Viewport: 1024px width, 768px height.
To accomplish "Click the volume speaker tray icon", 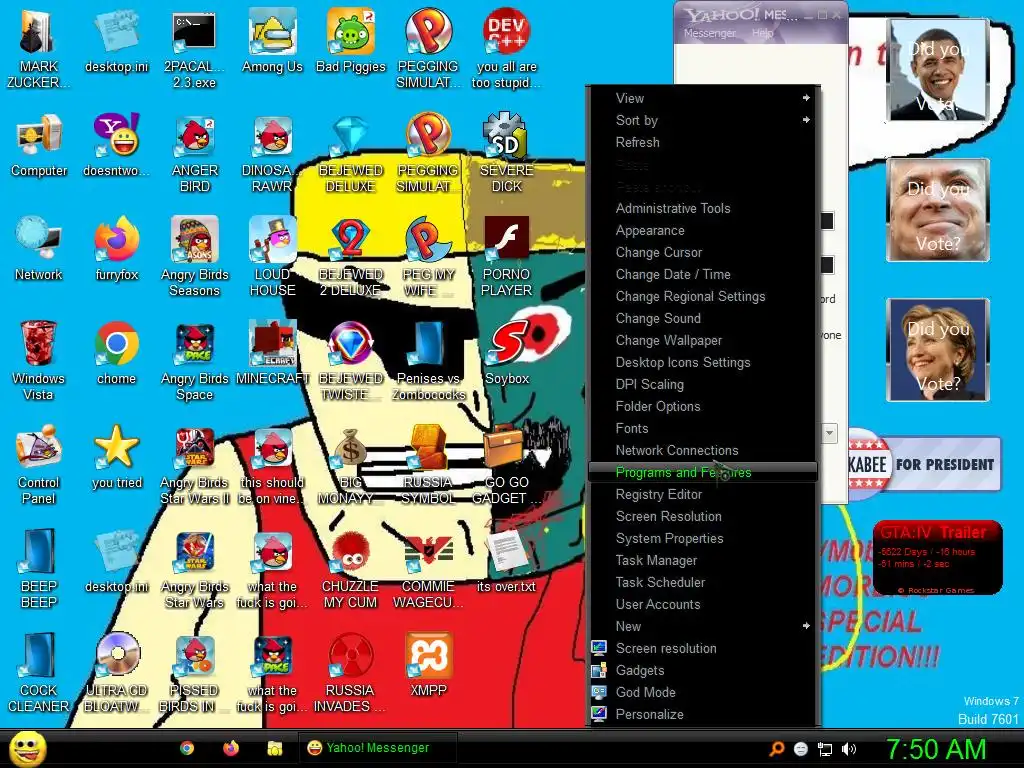I will 848,749.
